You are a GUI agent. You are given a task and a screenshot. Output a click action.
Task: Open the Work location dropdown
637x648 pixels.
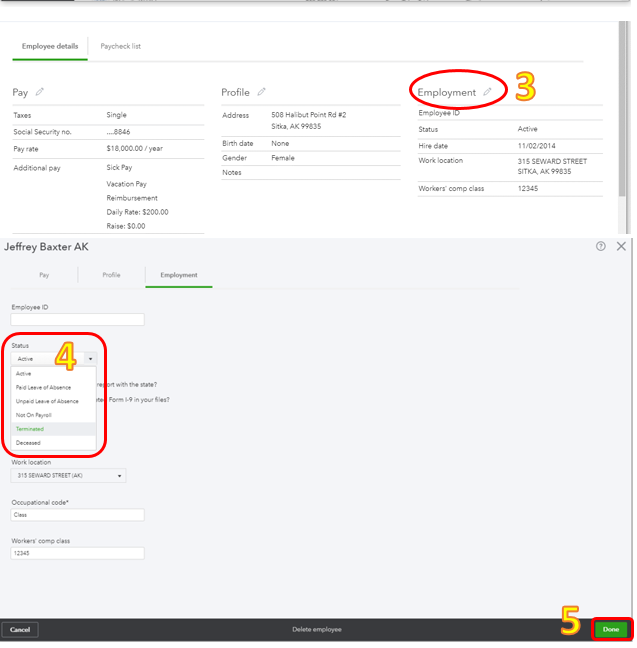[x=69, y=476]
